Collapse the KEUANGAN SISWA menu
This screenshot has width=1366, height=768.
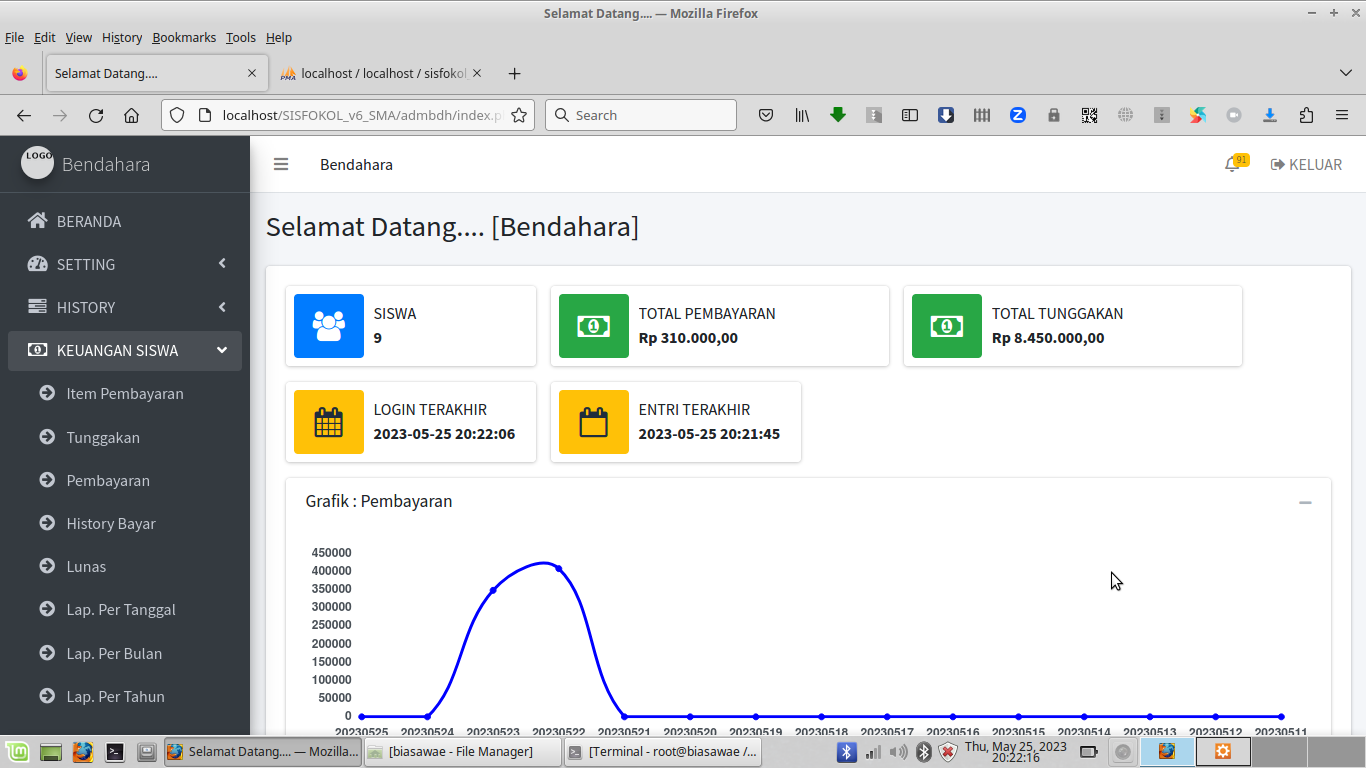tap(125, 350)
